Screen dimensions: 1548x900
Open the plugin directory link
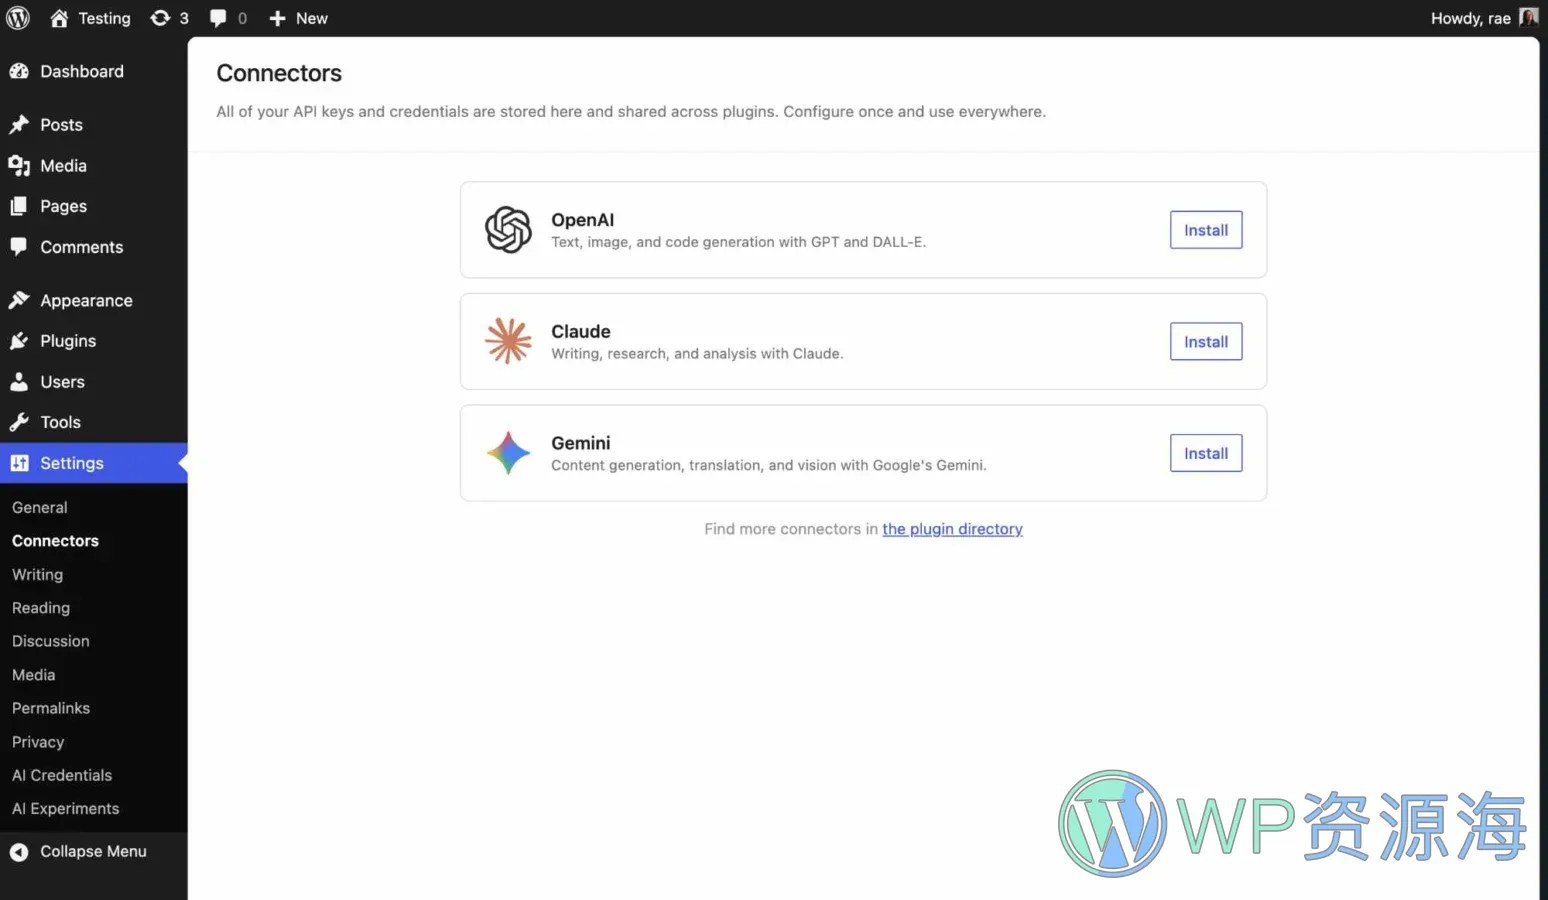(x=952, y=529)
